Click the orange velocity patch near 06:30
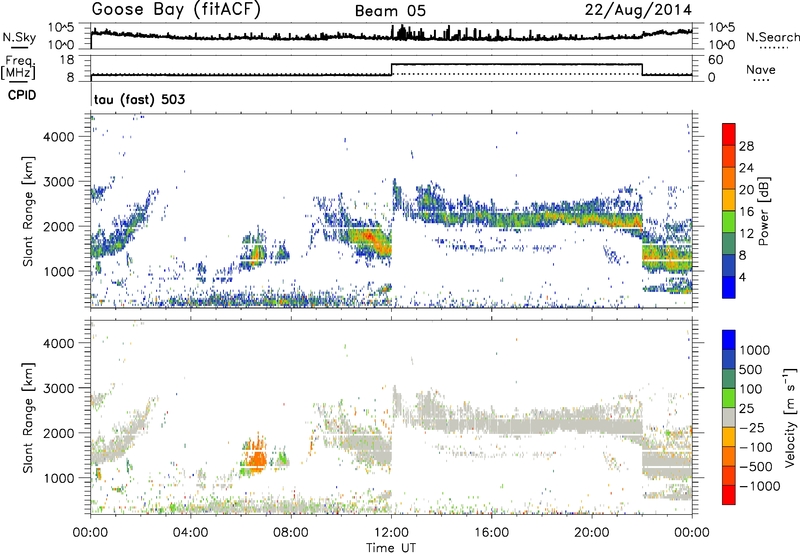The height and width of the screenshot is (554, 800). (257, 457)
